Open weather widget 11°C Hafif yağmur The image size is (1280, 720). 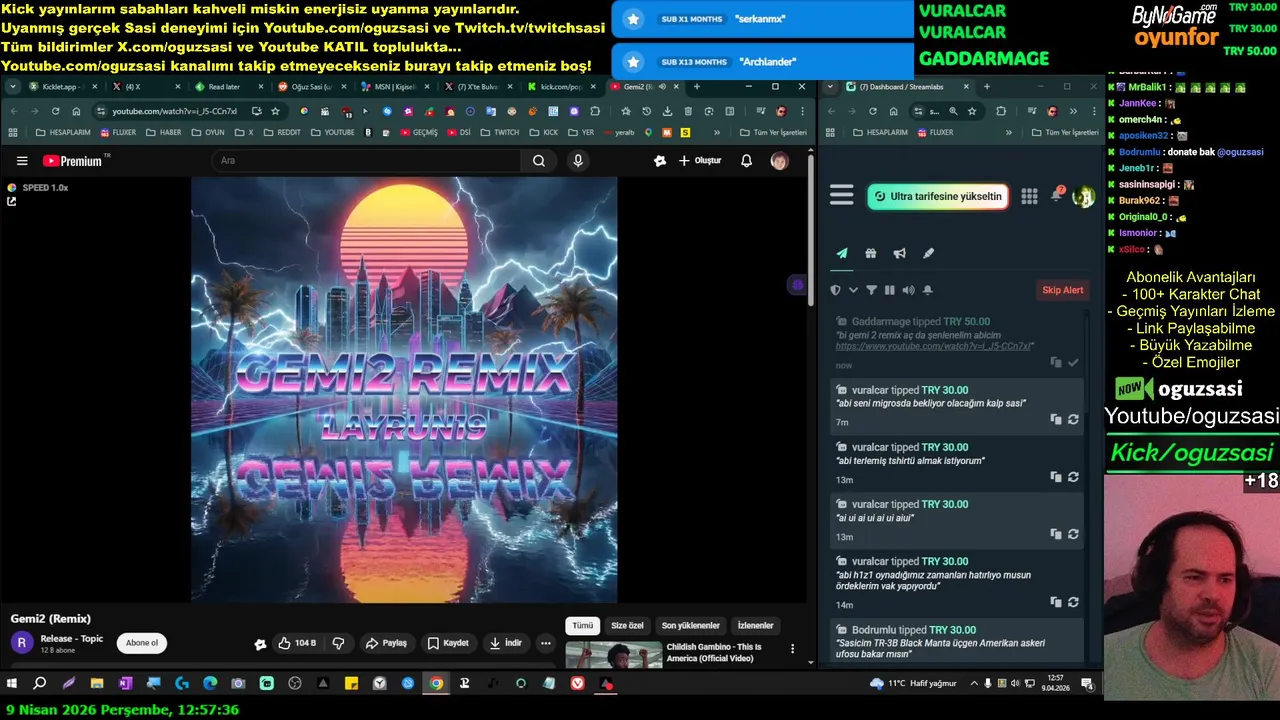[x=911, y=684]
